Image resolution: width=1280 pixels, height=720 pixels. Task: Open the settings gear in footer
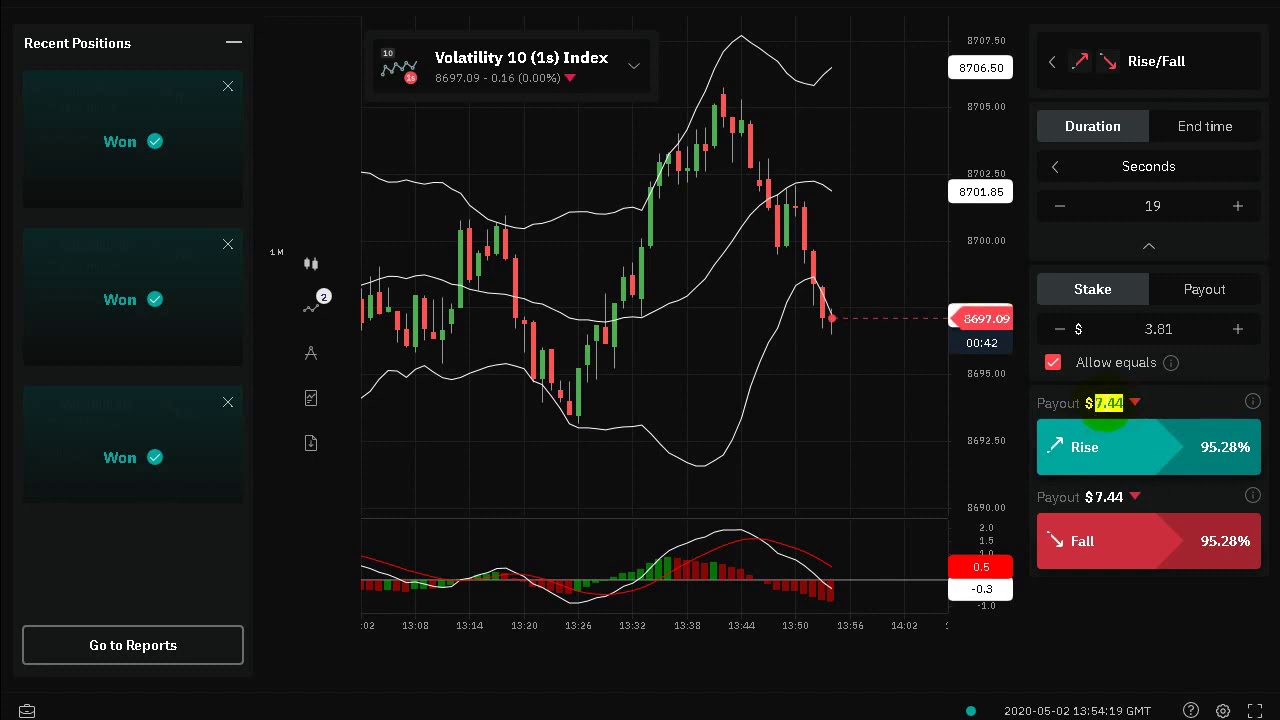[1223, 711]
